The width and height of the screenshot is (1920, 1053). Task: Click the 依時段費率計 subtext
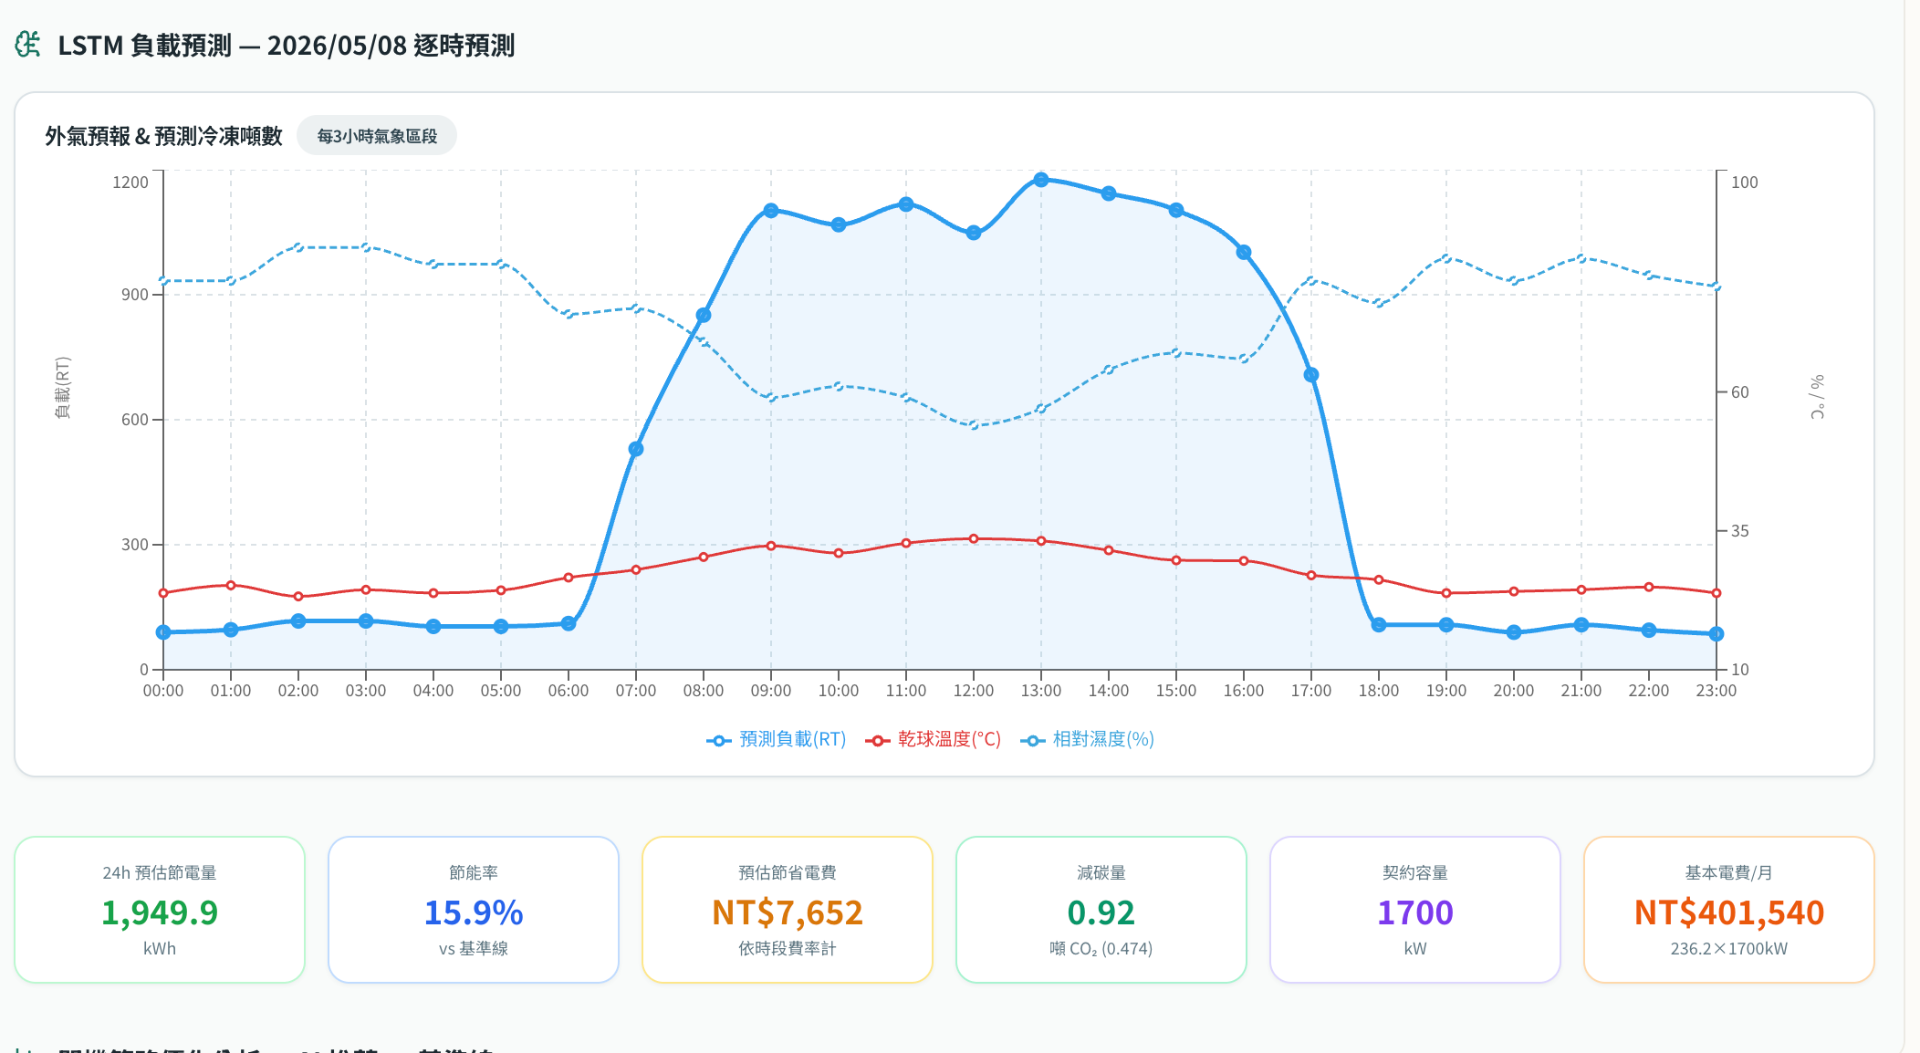(787, 949)
